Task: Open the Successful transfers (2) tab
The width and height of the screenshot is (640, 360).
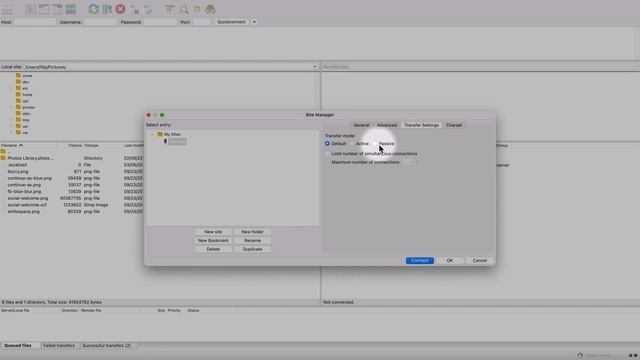Action: pos(107,346)
